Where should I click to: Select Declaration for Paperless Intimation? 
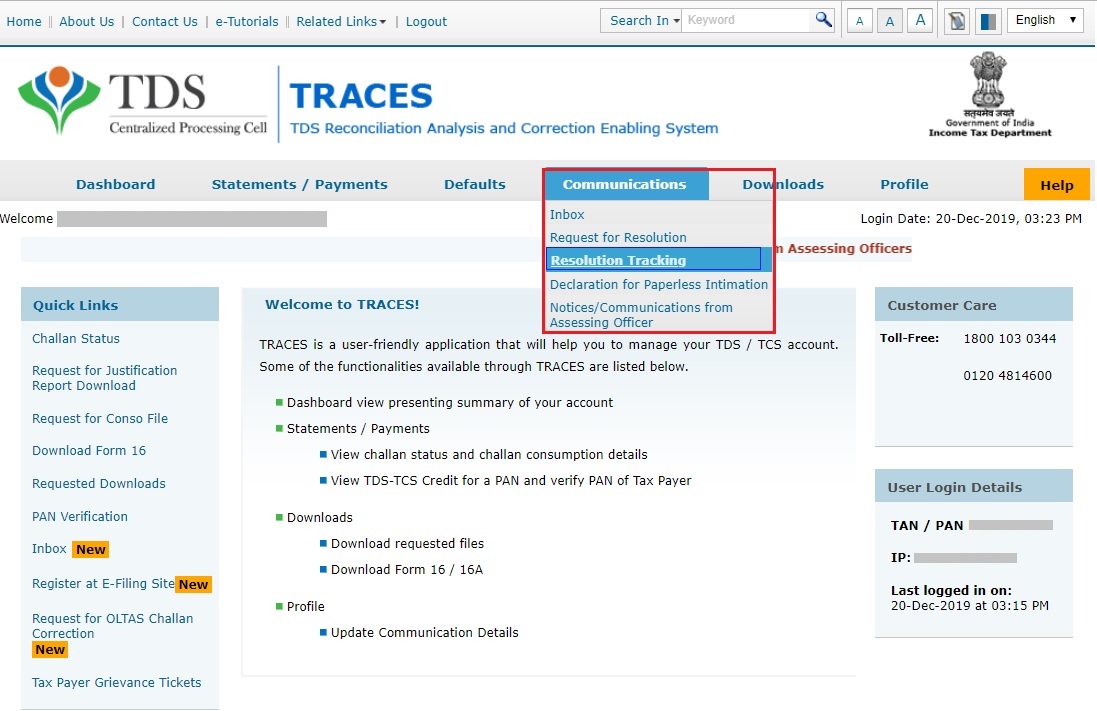click(x=658, y=284)
